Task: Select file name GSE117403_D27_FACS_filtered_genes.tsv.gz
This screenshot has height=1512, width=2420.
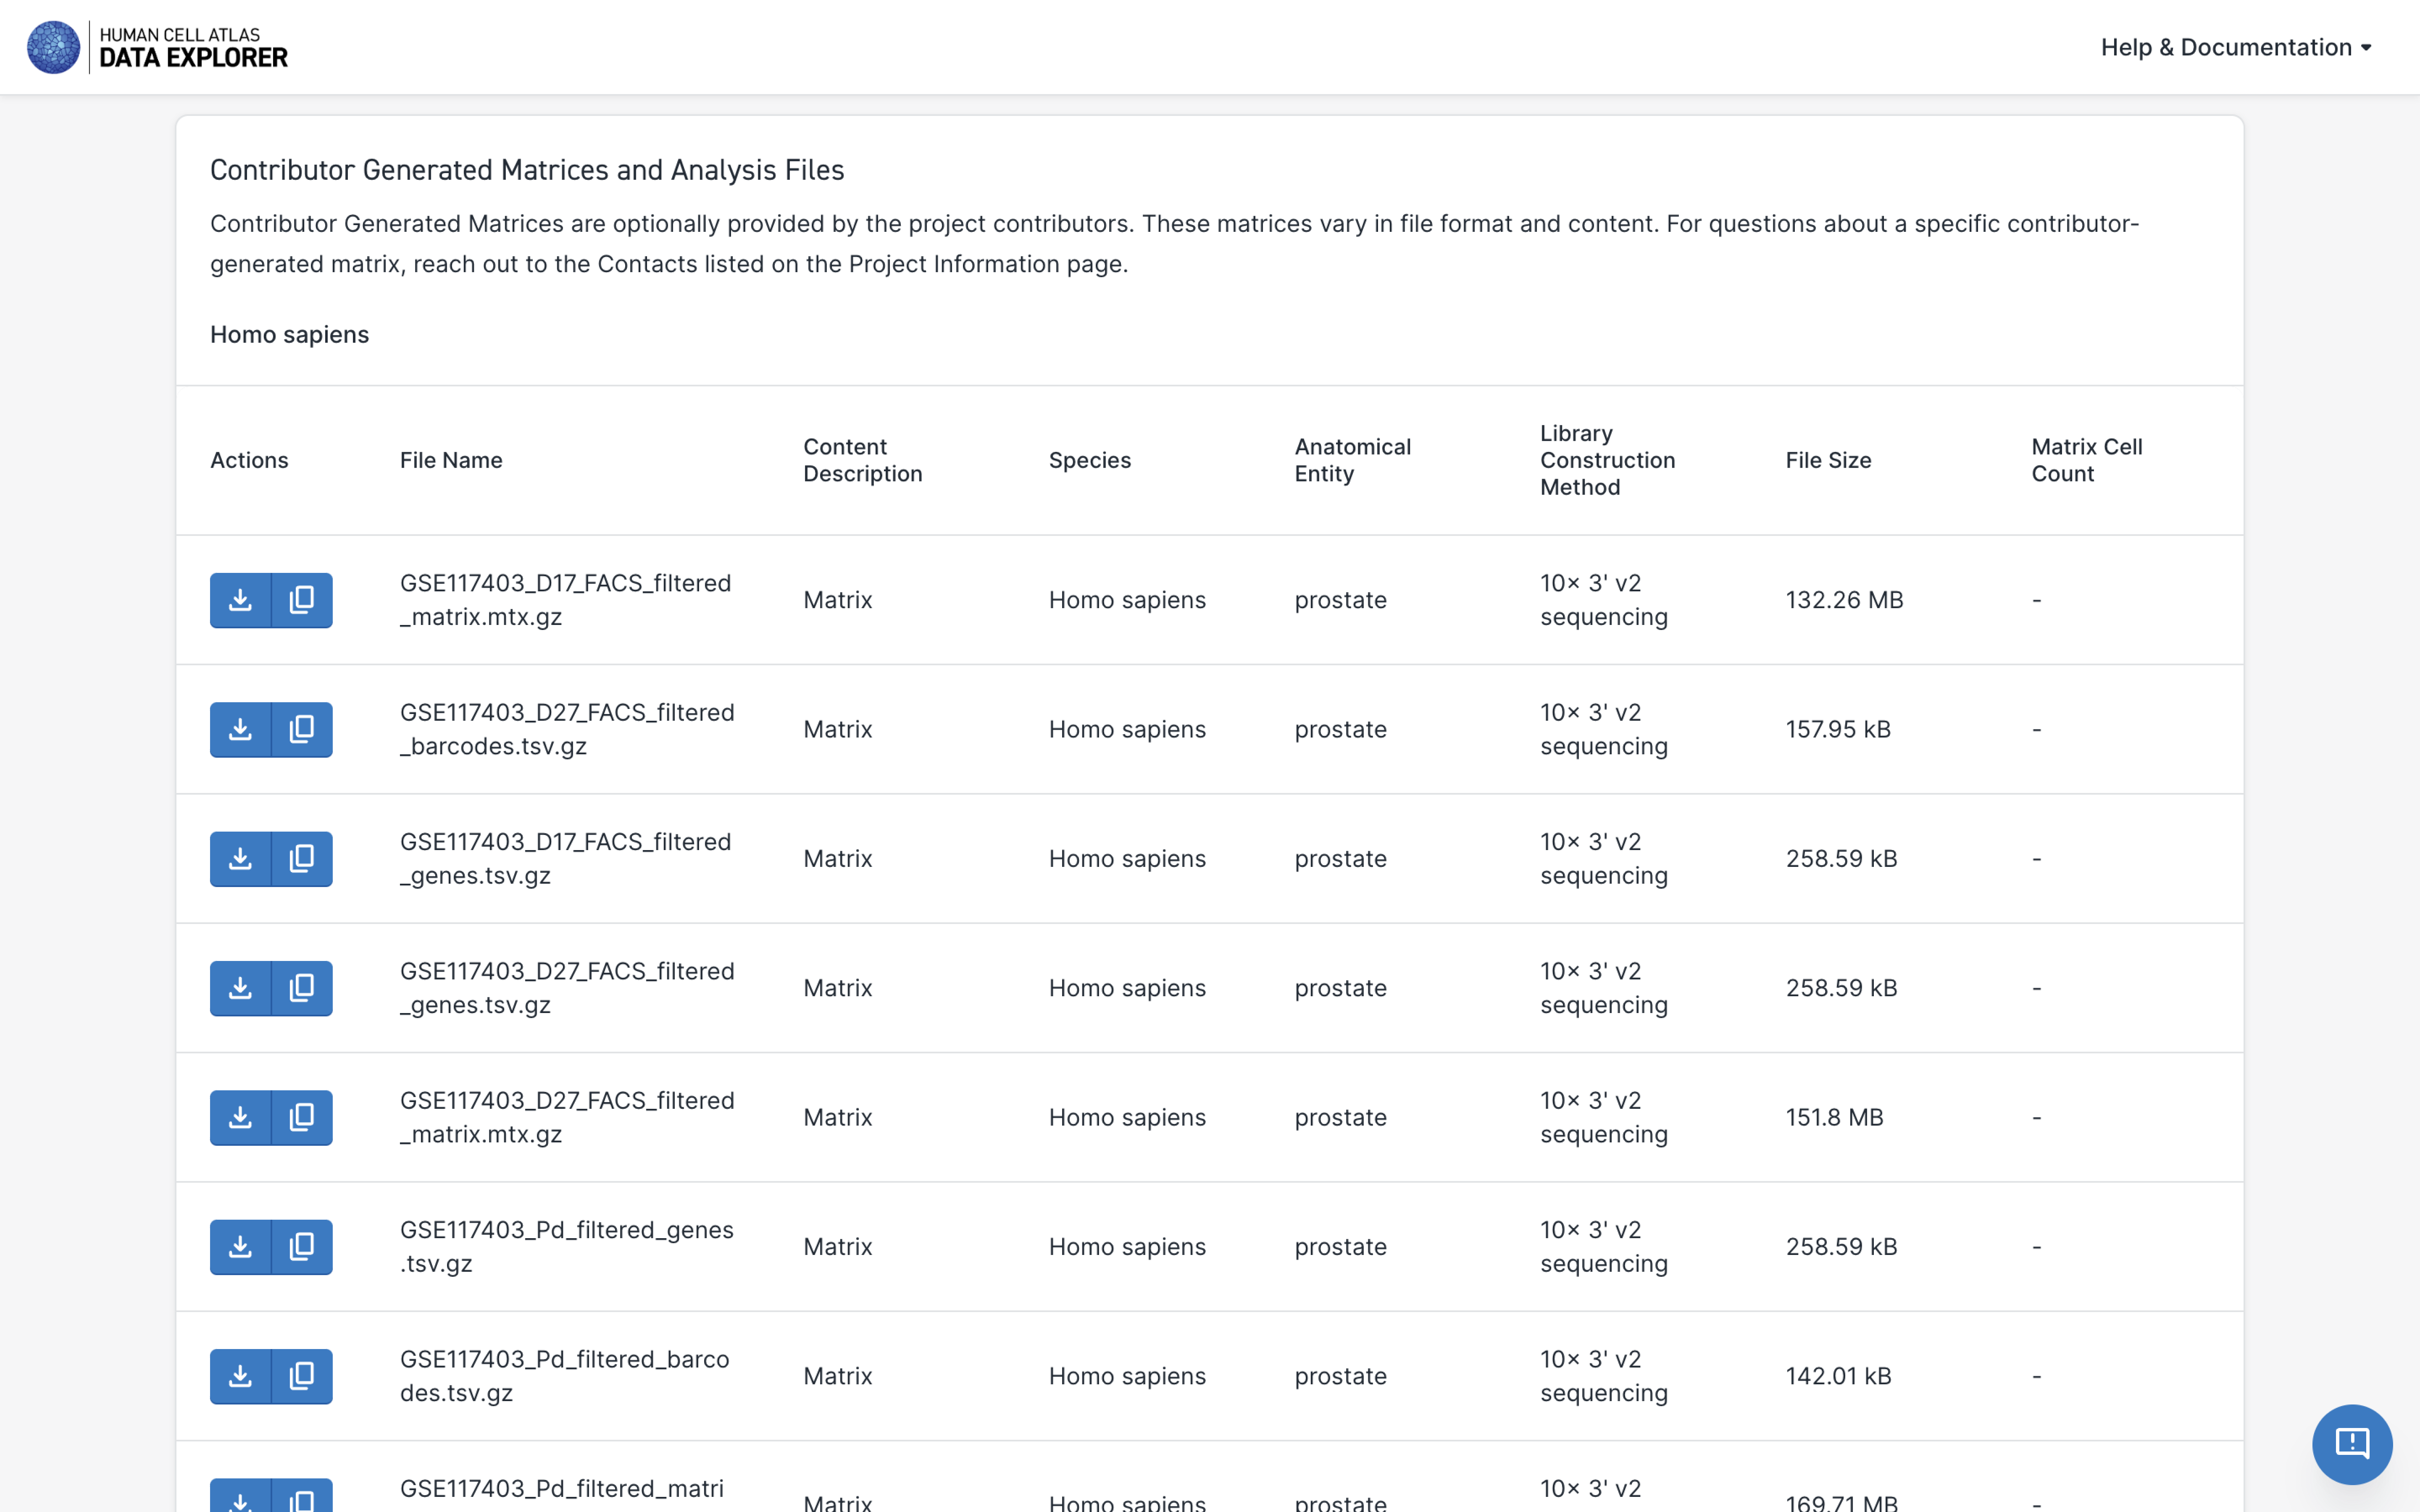Action: (567, 988)
